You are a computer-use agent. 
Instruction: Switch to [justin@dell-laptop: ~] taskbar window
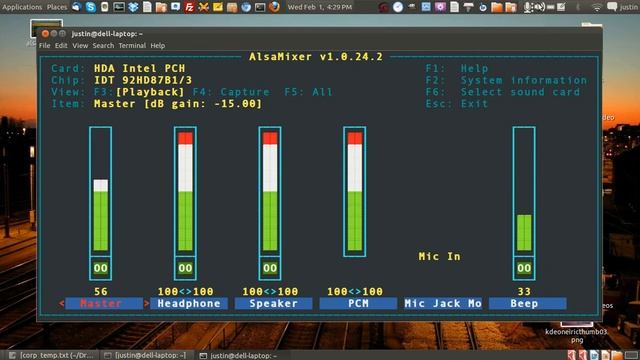[x=146, y=355]
